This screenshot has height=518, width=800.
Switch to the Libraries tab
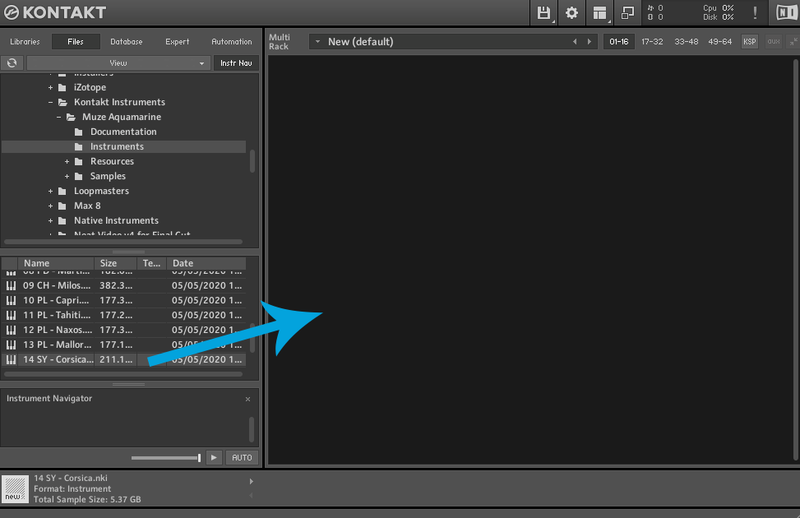(24, 42)
